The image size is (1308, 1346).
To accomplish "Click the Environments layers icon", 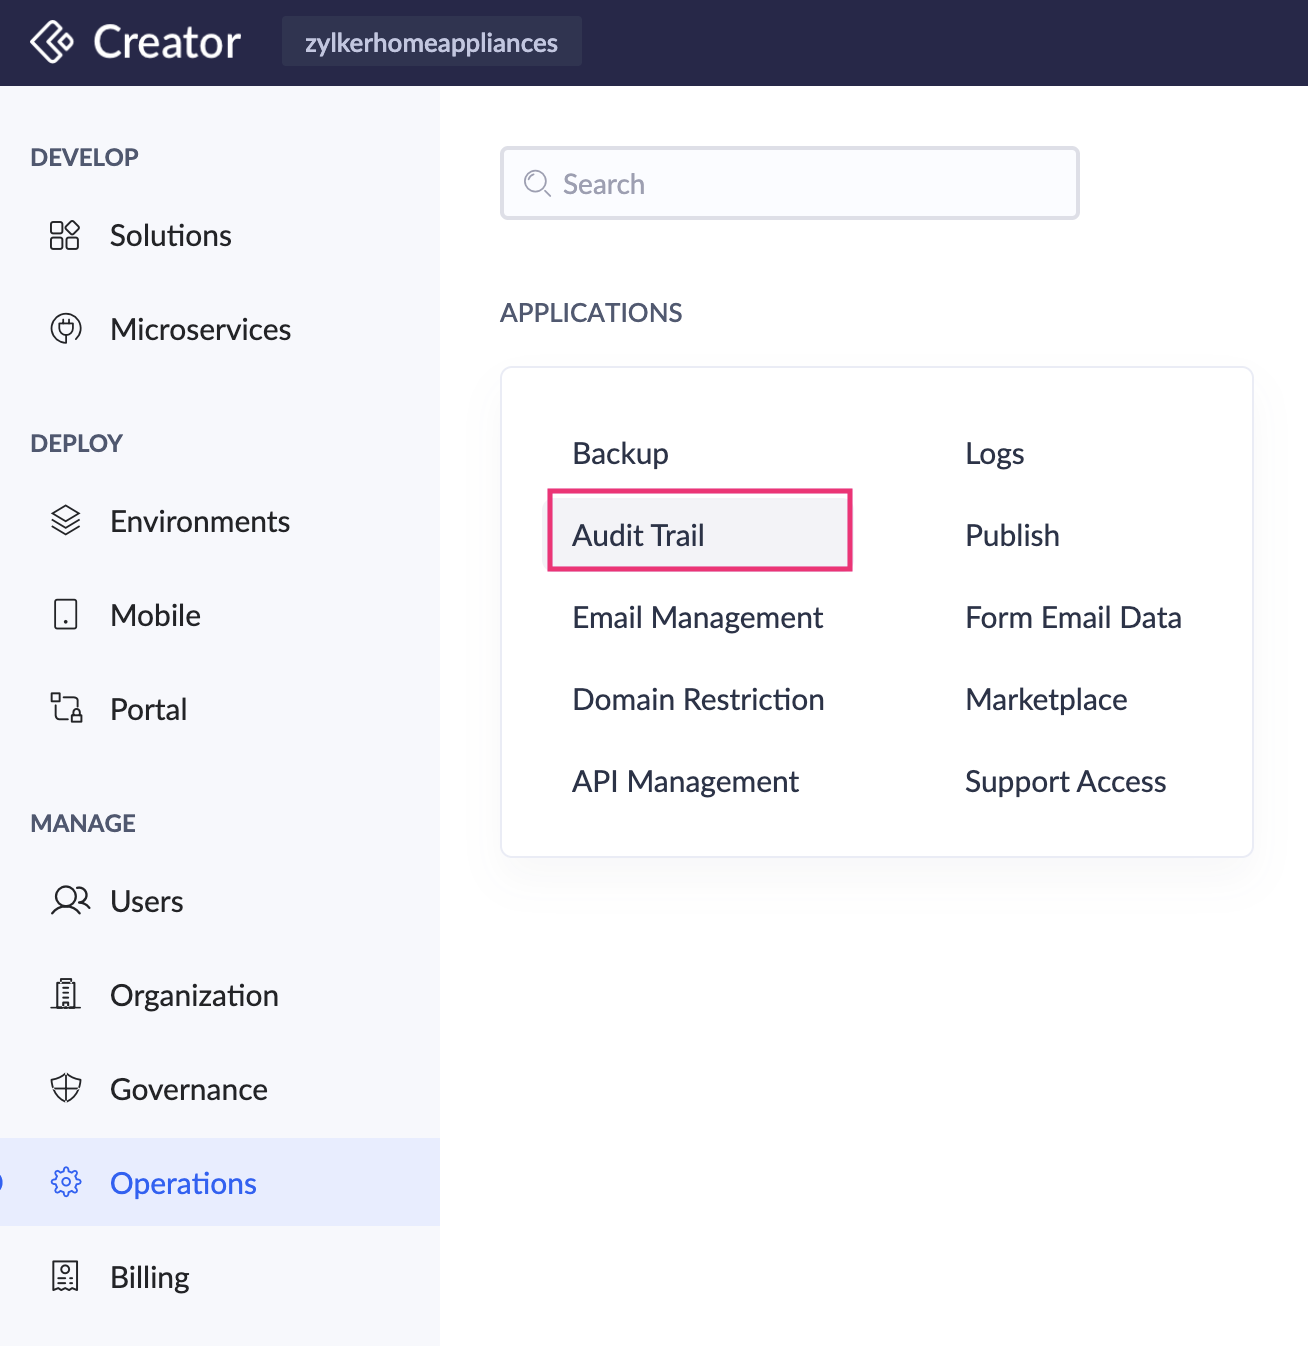I will point(66,521).
